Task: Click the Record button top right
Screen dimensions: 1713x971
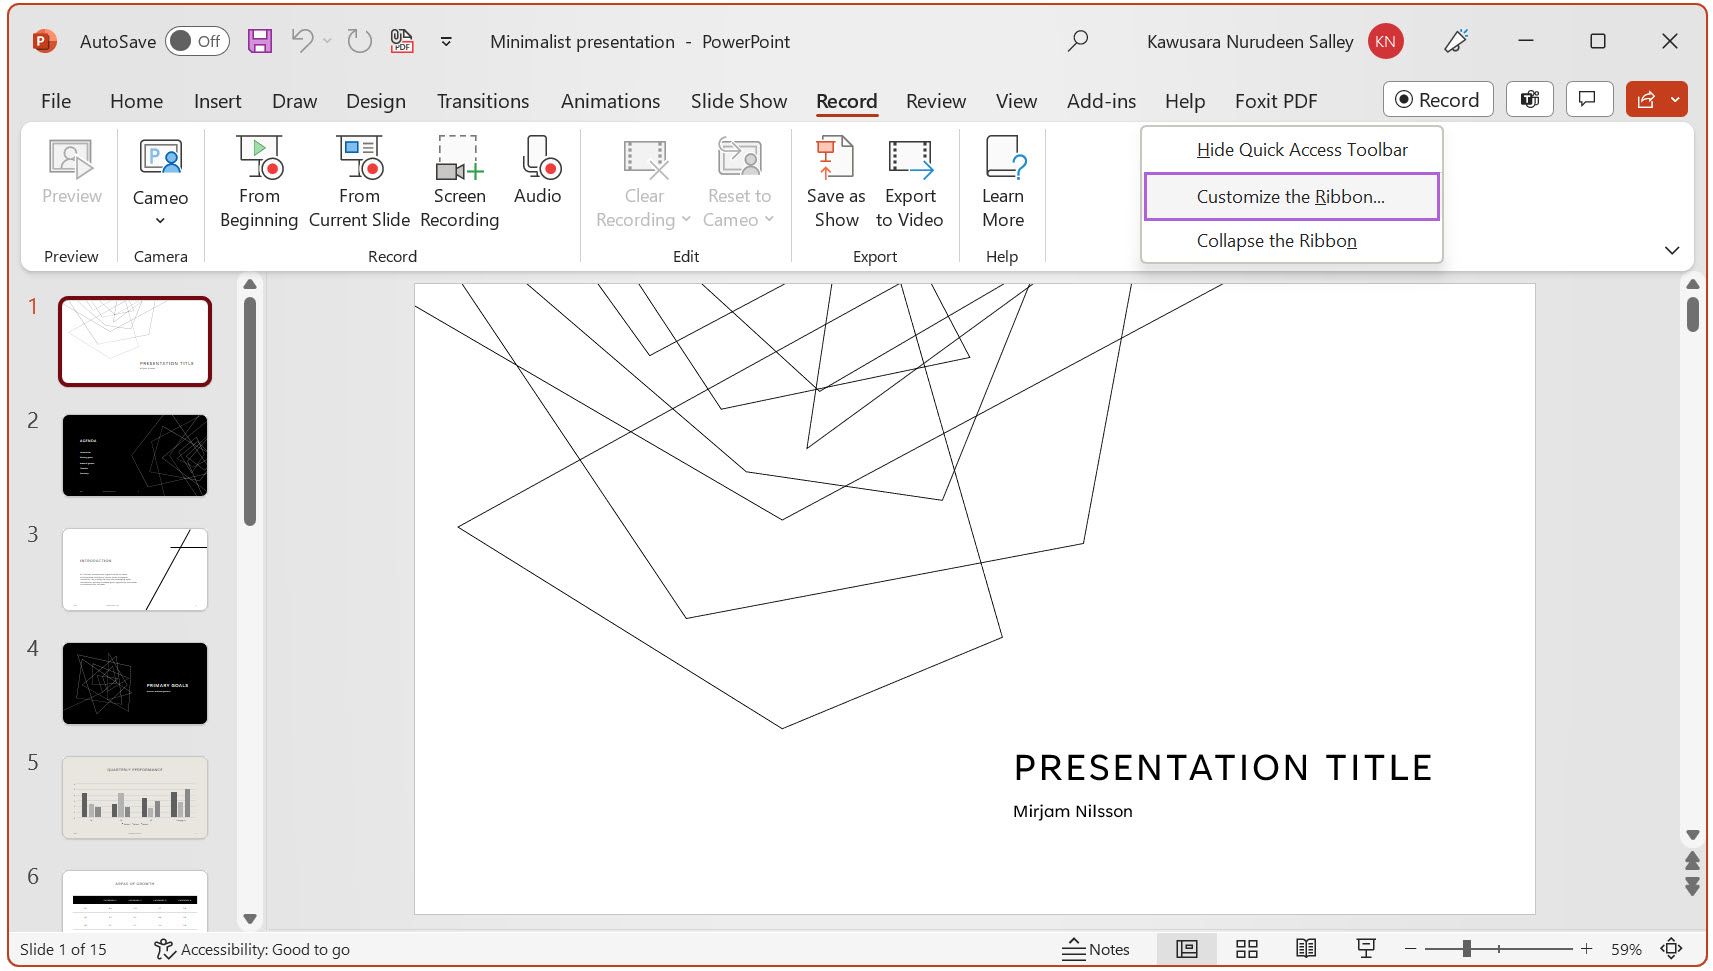Action: click(1437, 99)
